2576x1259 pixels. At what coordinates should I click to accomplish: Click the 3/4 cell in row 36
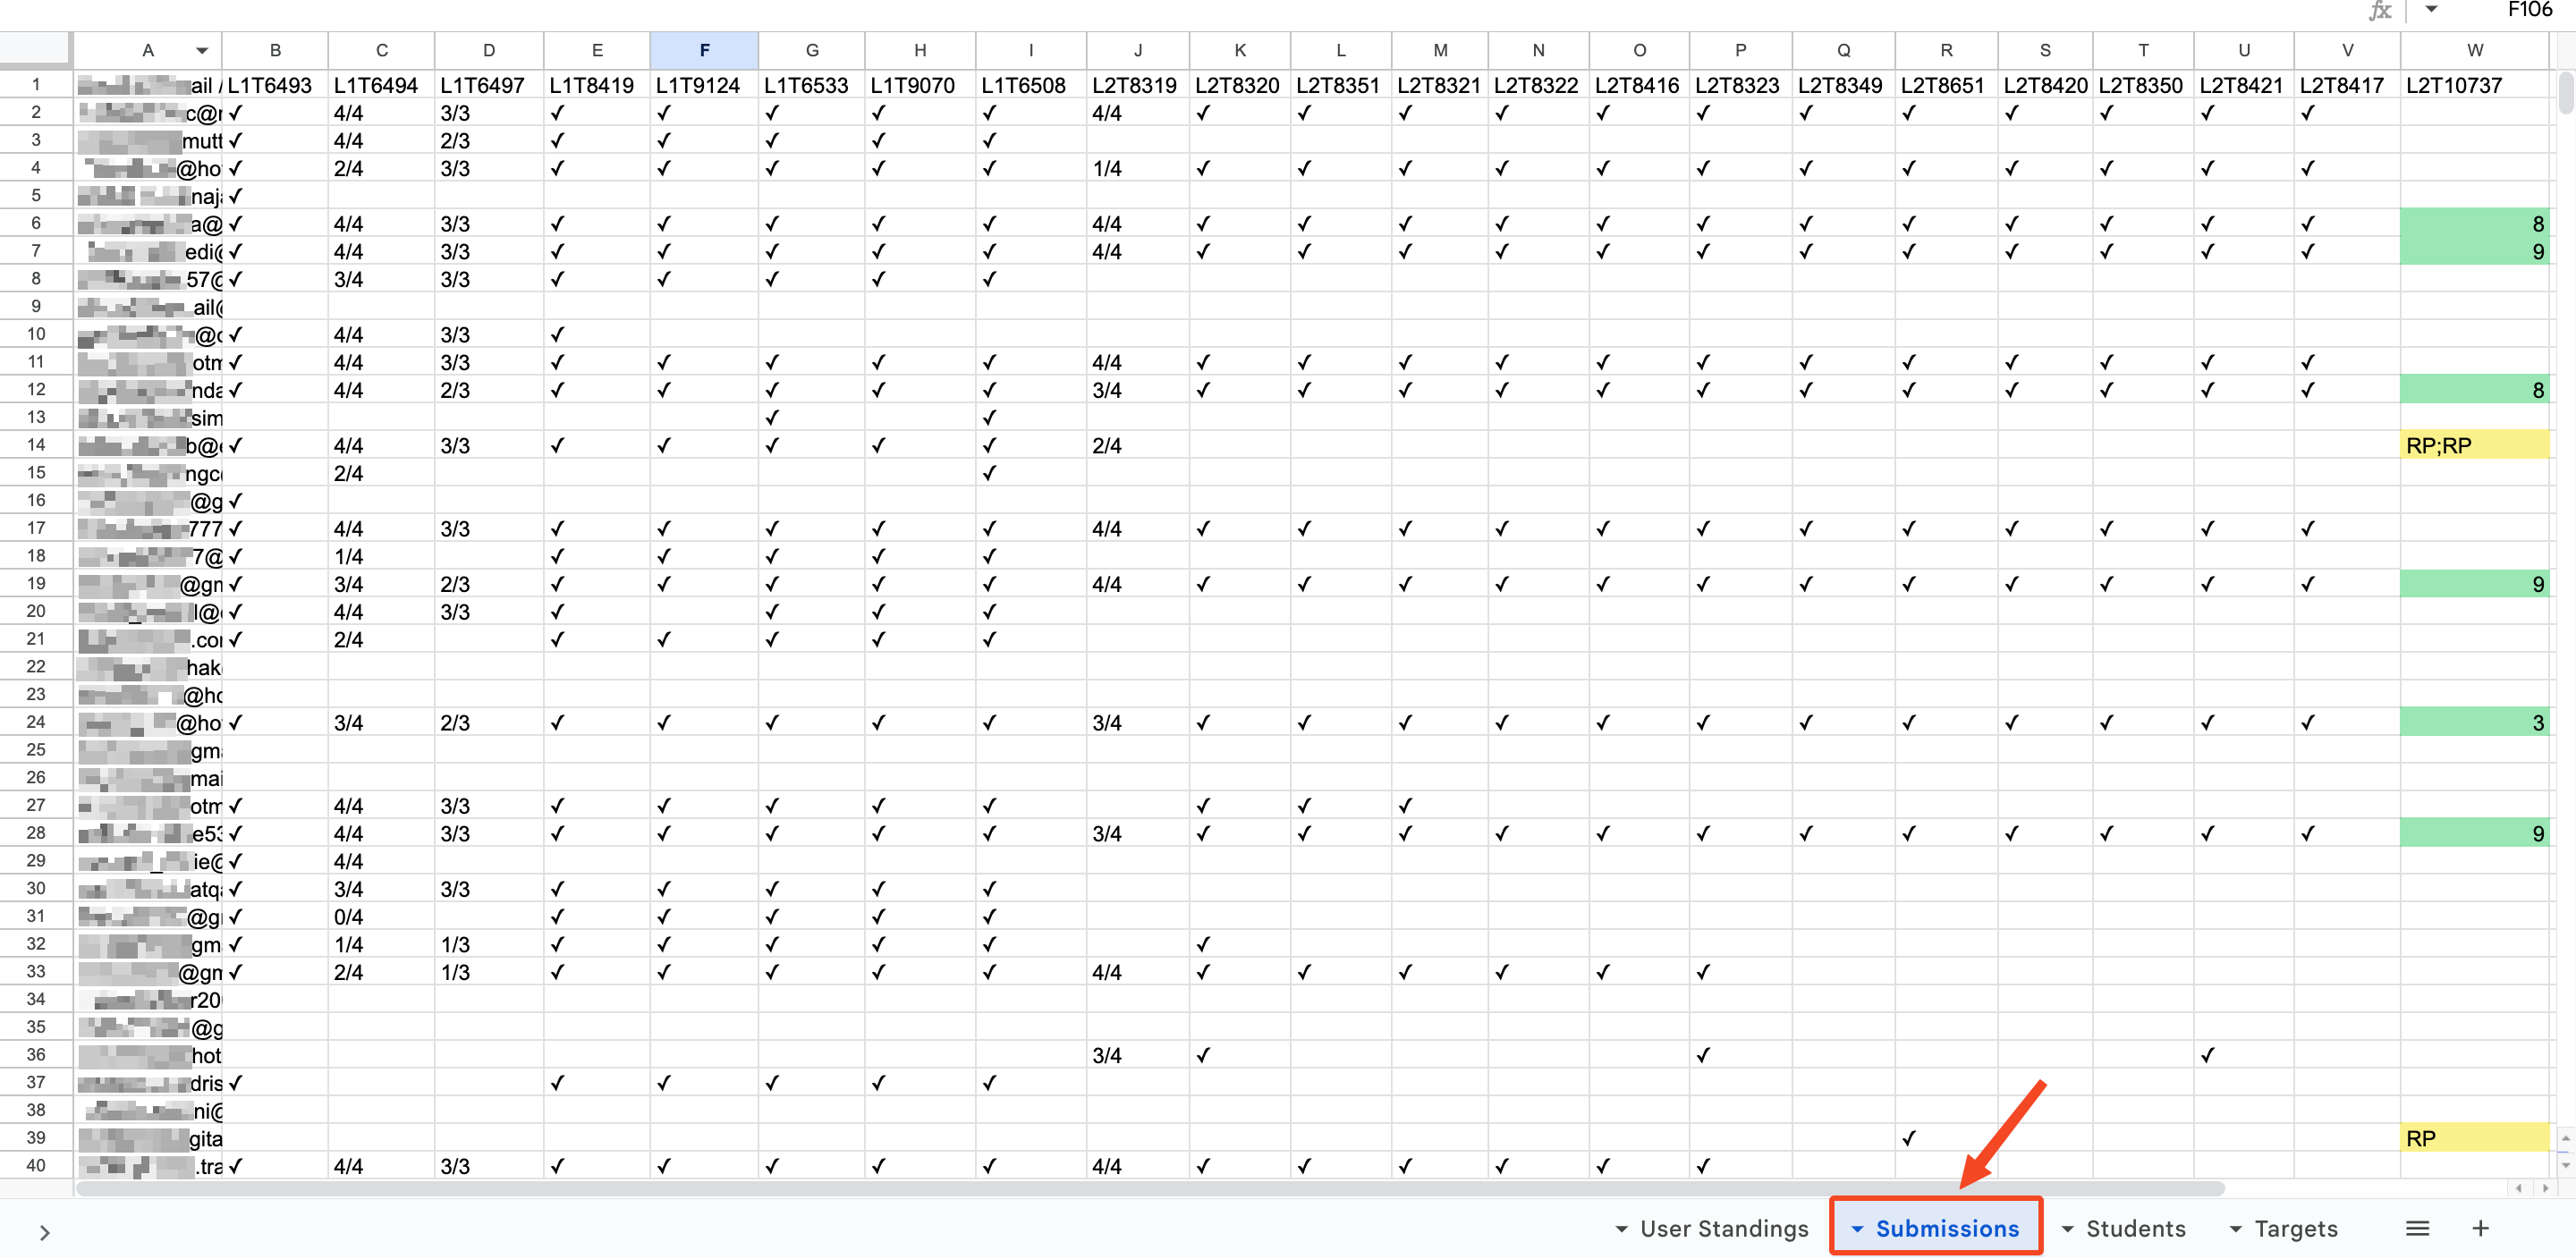coord(1137,1055)
